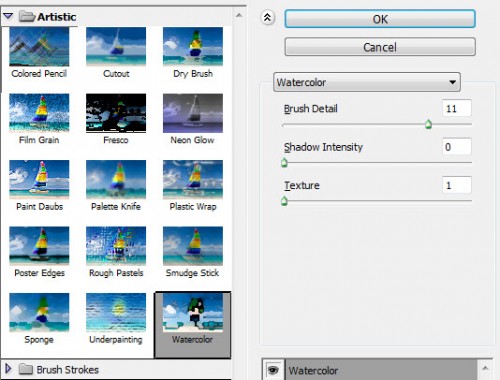Click the Texture slider handle
500x380 pixels.
tap(284, 201)
